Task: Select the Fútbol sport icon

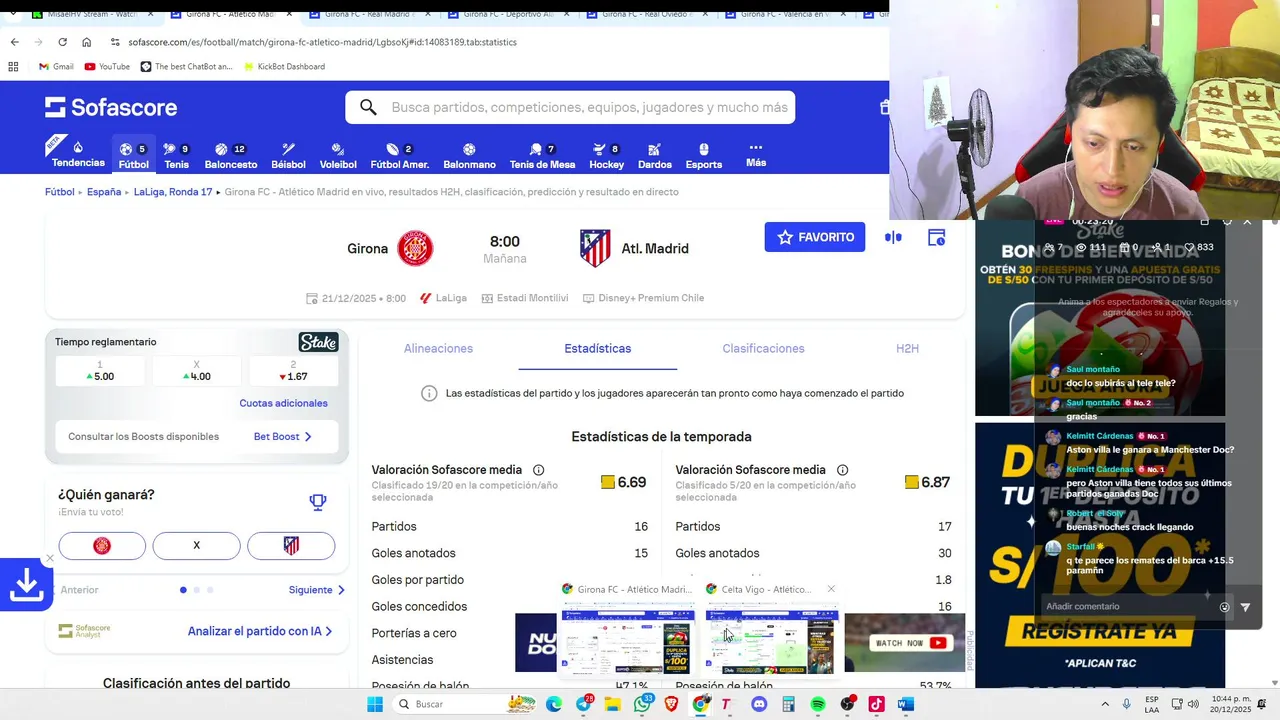Action: pyautogui.click(x=133, y=155)
